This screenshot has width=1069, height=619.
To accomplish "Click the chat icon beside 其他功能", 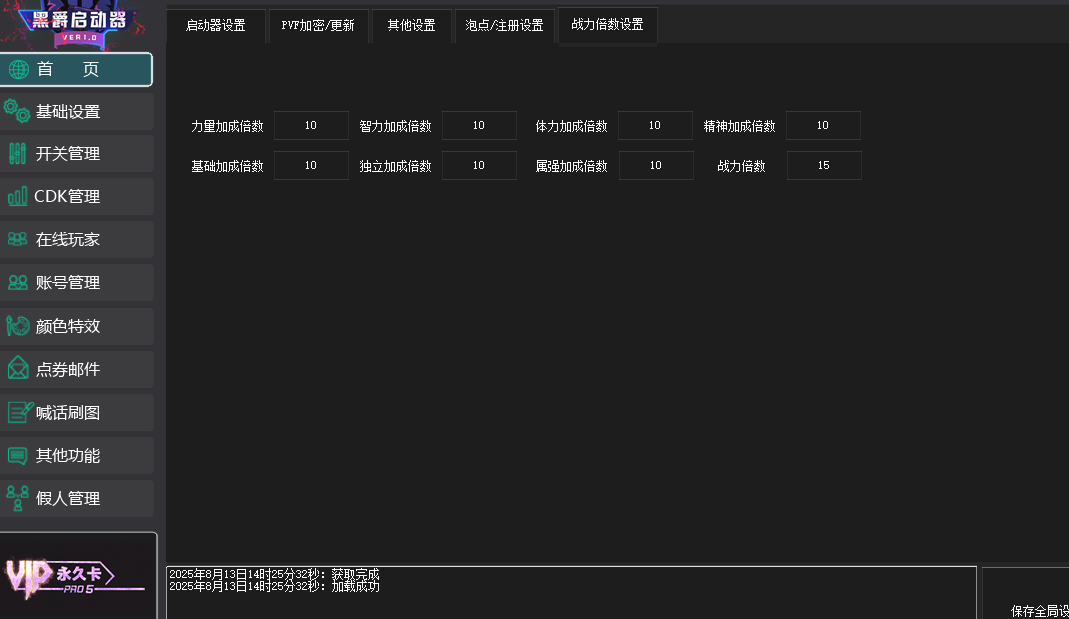I will [17, 455].
